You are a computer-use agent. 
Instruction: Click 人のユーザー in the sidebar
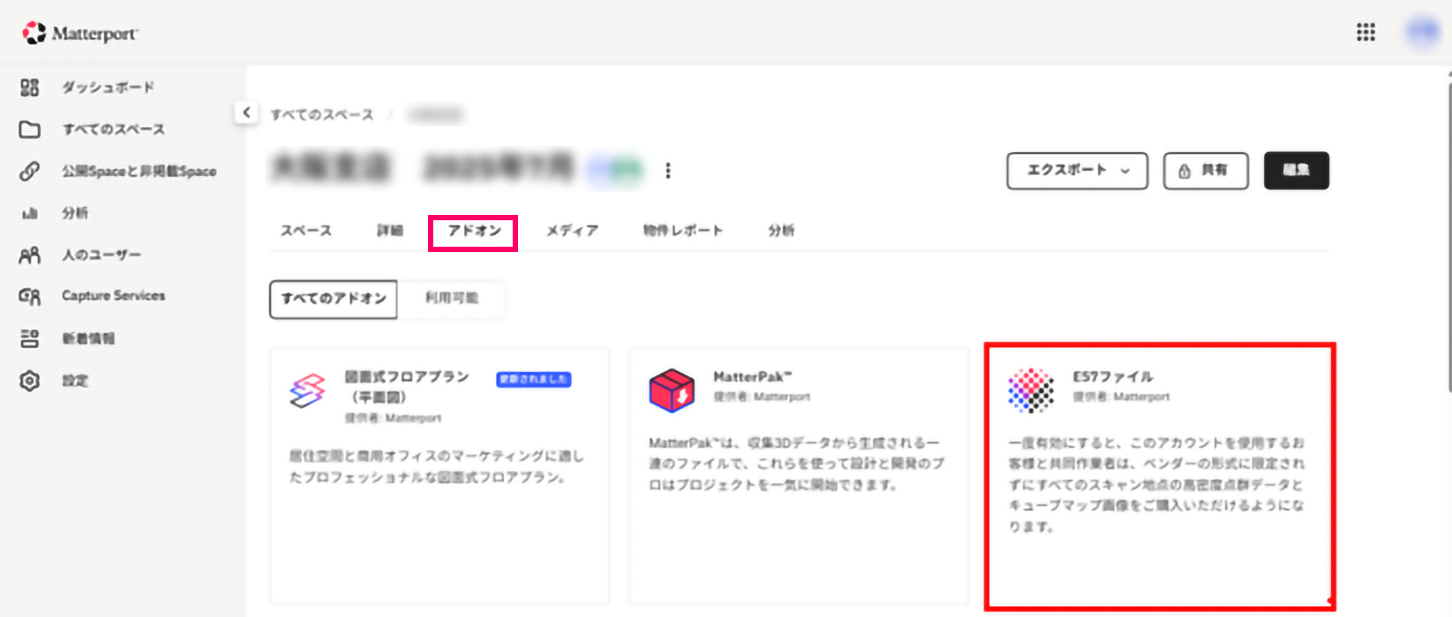(102, 255)
